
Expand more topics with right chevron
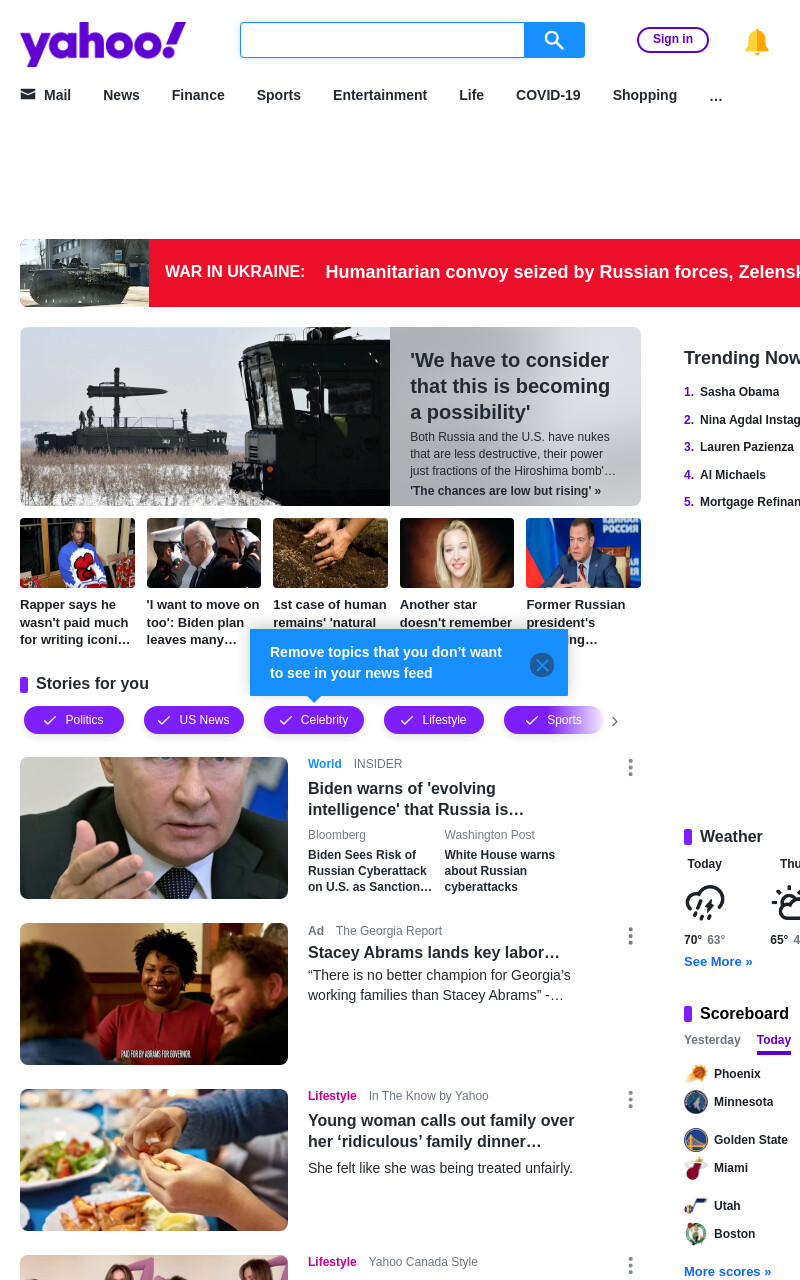pyautogui.click(x=615, y=721)
